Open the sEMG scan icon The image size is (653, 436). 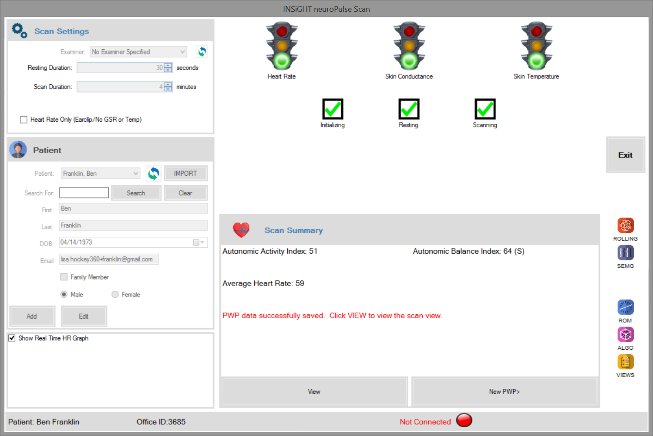(626, 253)
